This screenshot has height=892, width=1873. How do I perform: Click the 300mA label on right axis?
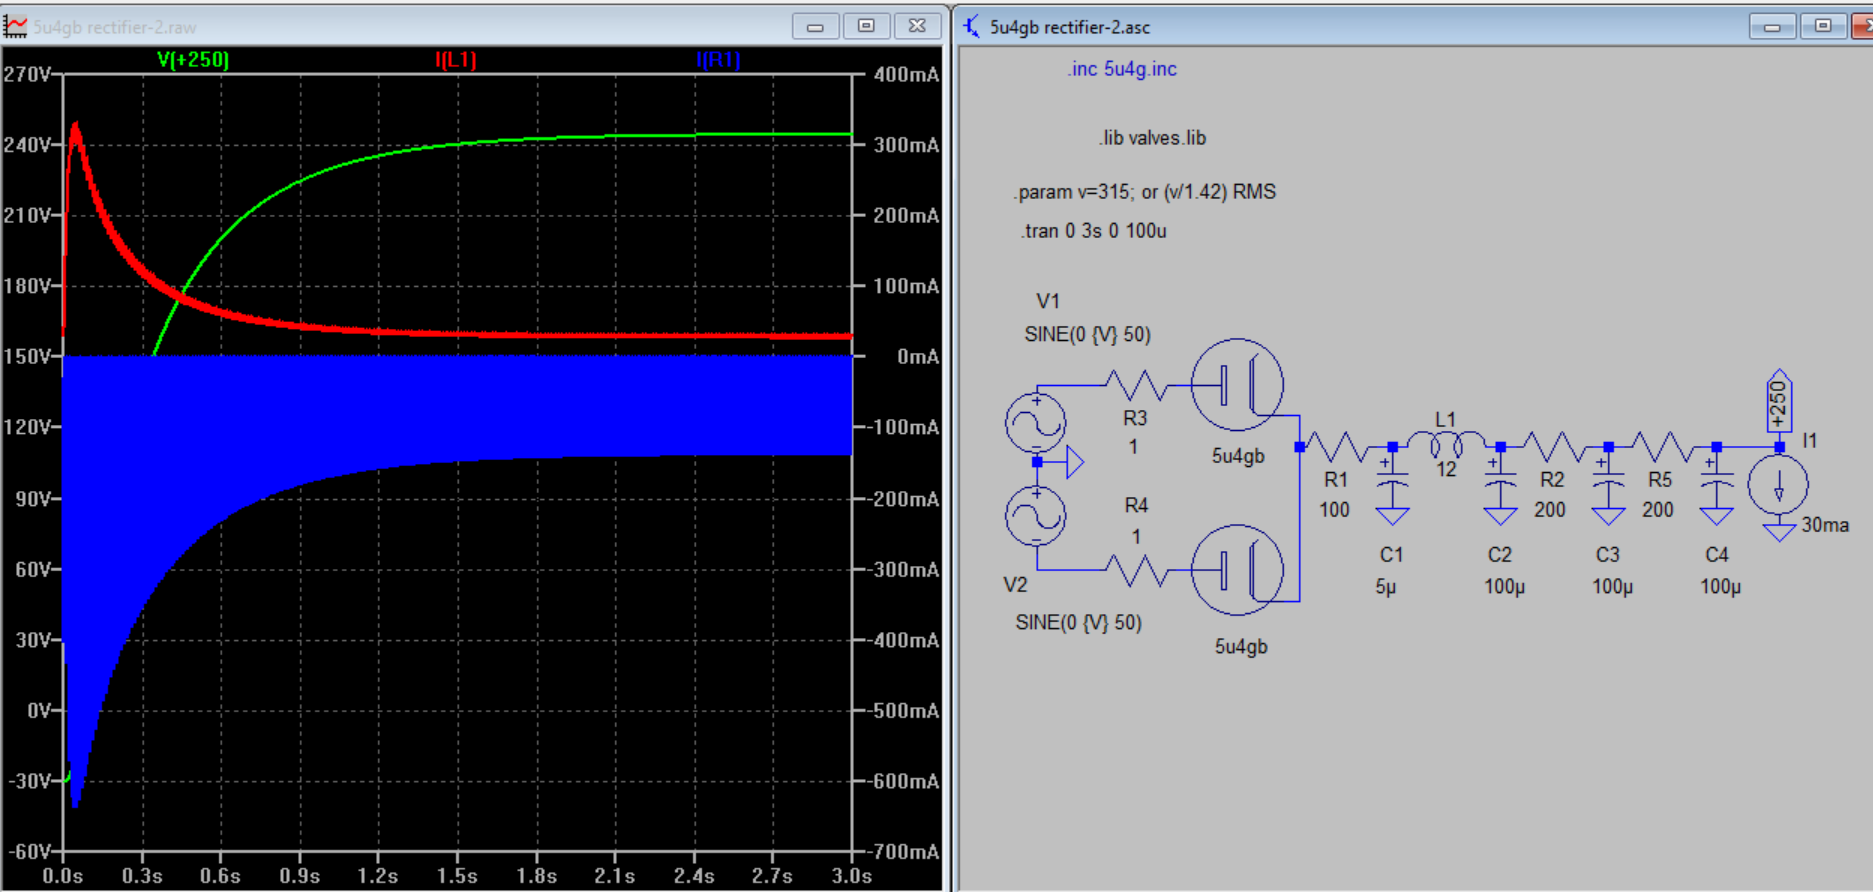[906, 145]
